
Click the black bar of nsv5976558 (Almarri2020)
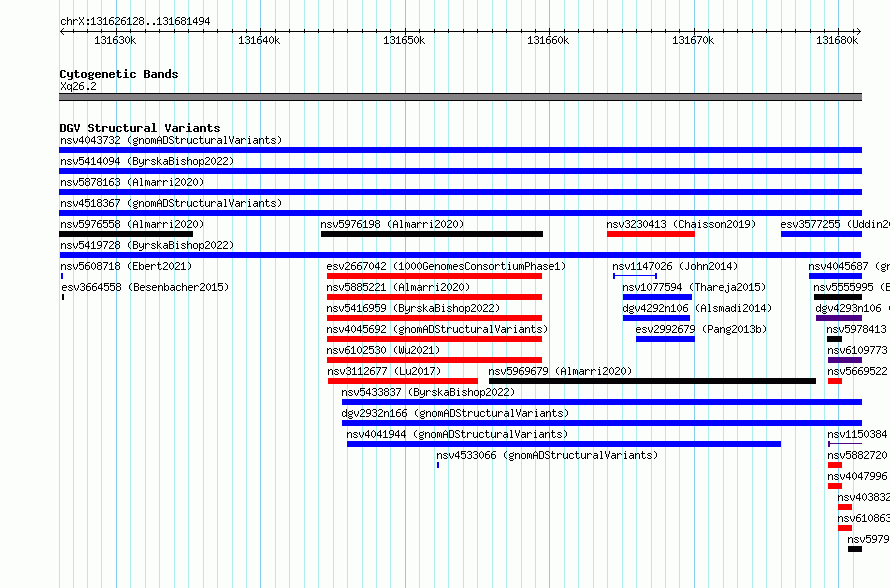pyautogui.click(x=126, y=234)
